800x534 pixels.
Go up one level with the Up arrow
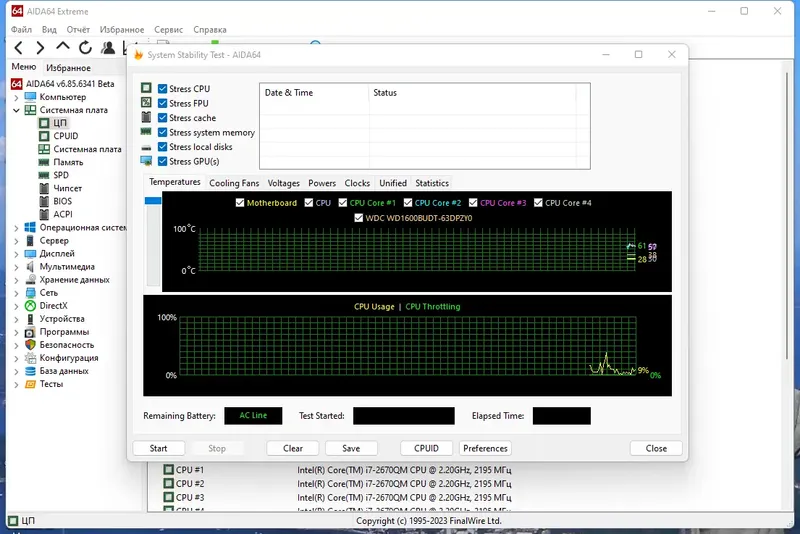tap(63, 47)
